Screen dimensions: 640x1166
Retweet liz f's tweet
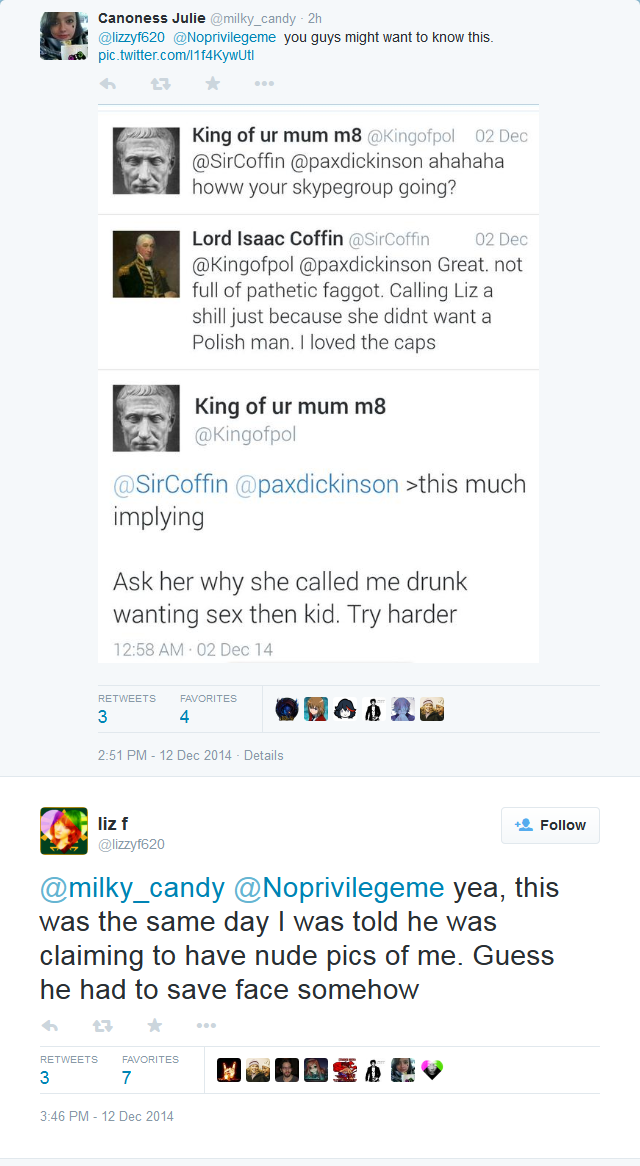[x=102, y=1025]
